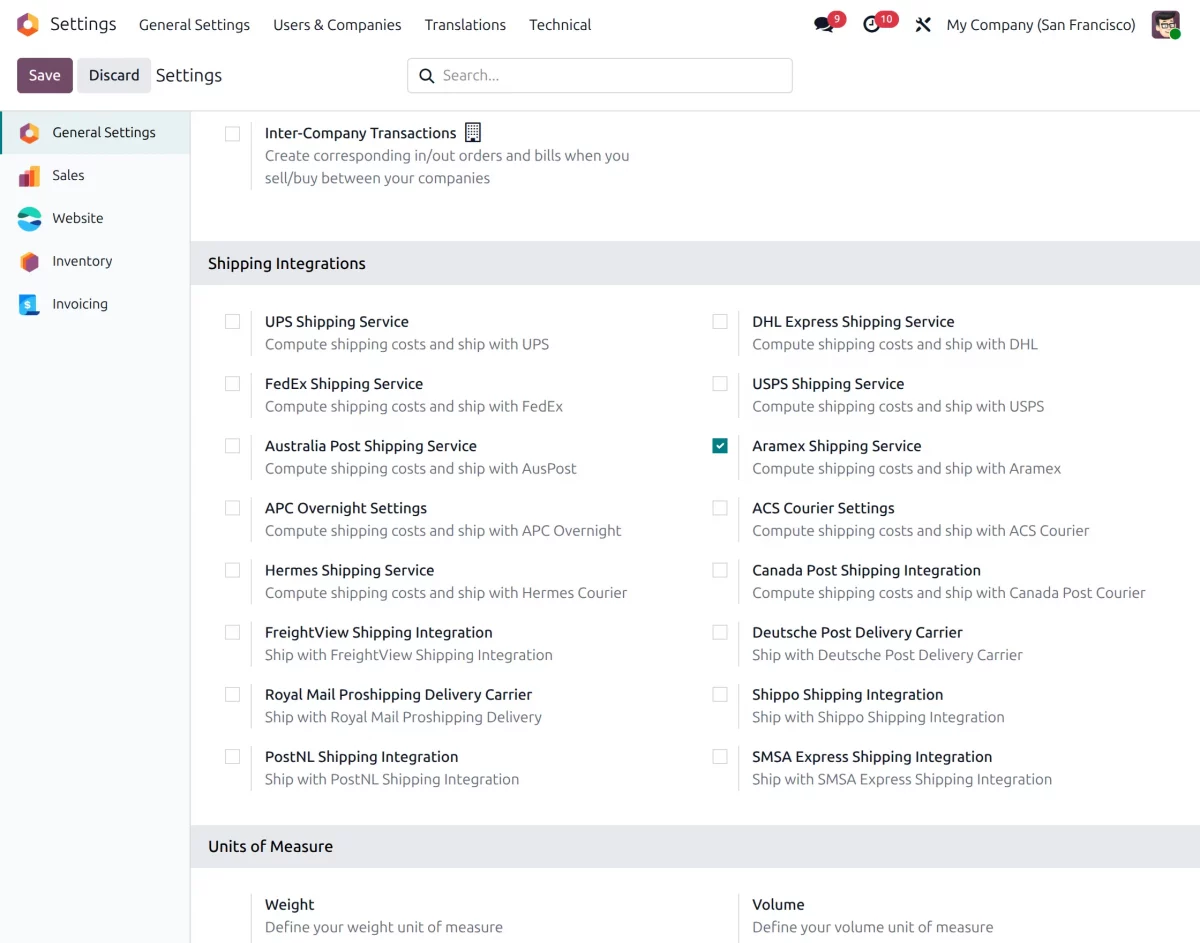This screenshot has height=943, width=1200.
Task: Click the Inventory sidebar icon
Action: click(29, 262)
